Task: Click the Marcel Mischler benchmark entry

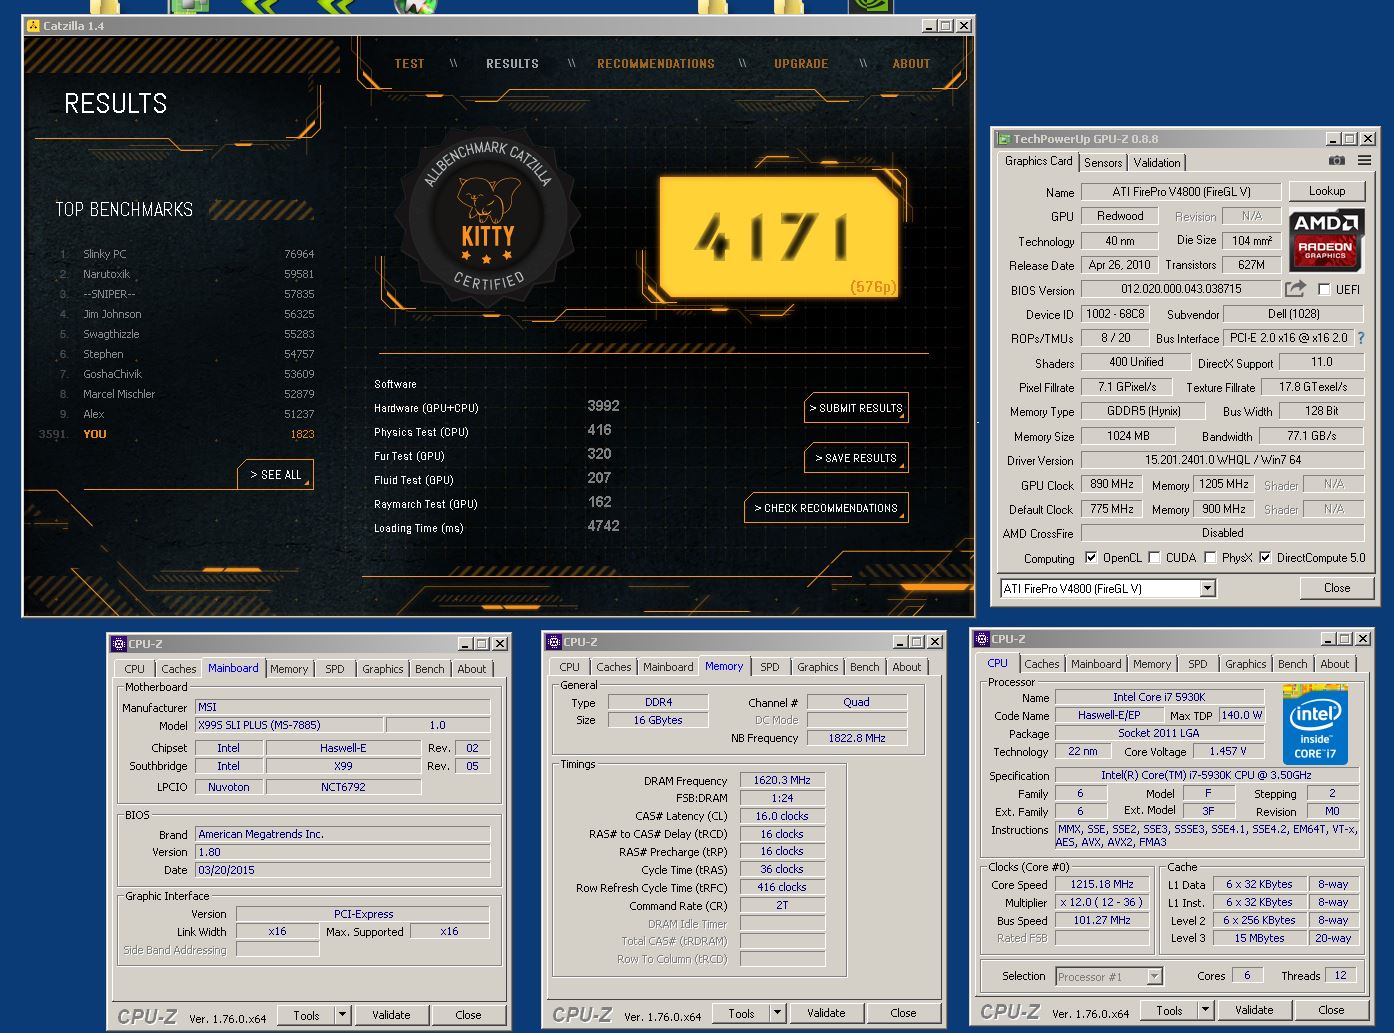Action: [x=187, y=394]
